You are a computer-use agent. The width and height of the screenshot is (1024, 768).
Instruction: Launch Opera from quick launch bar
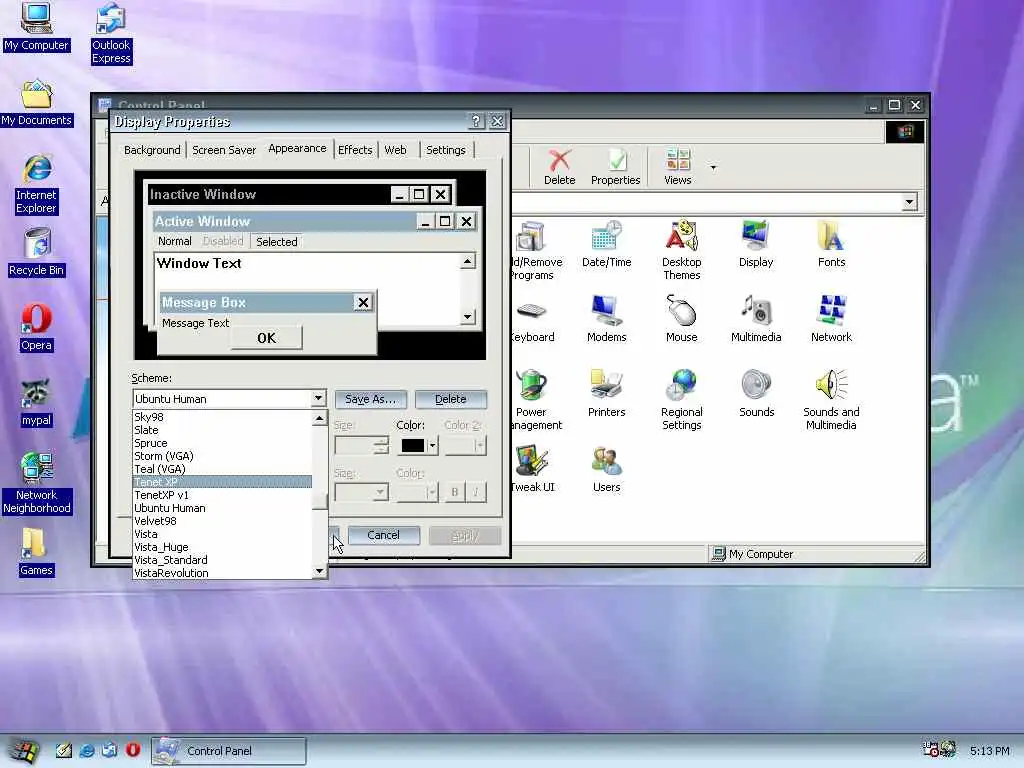click(133, 750)
